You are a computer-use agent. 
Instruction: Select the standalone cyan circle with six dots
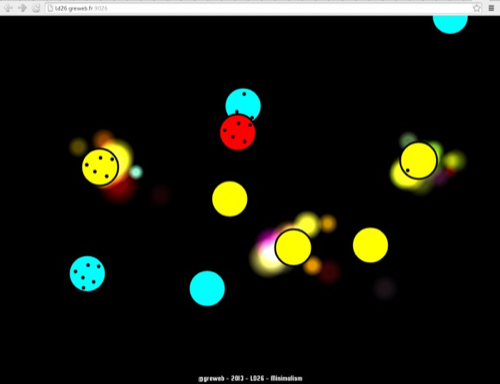coord(87,273)
